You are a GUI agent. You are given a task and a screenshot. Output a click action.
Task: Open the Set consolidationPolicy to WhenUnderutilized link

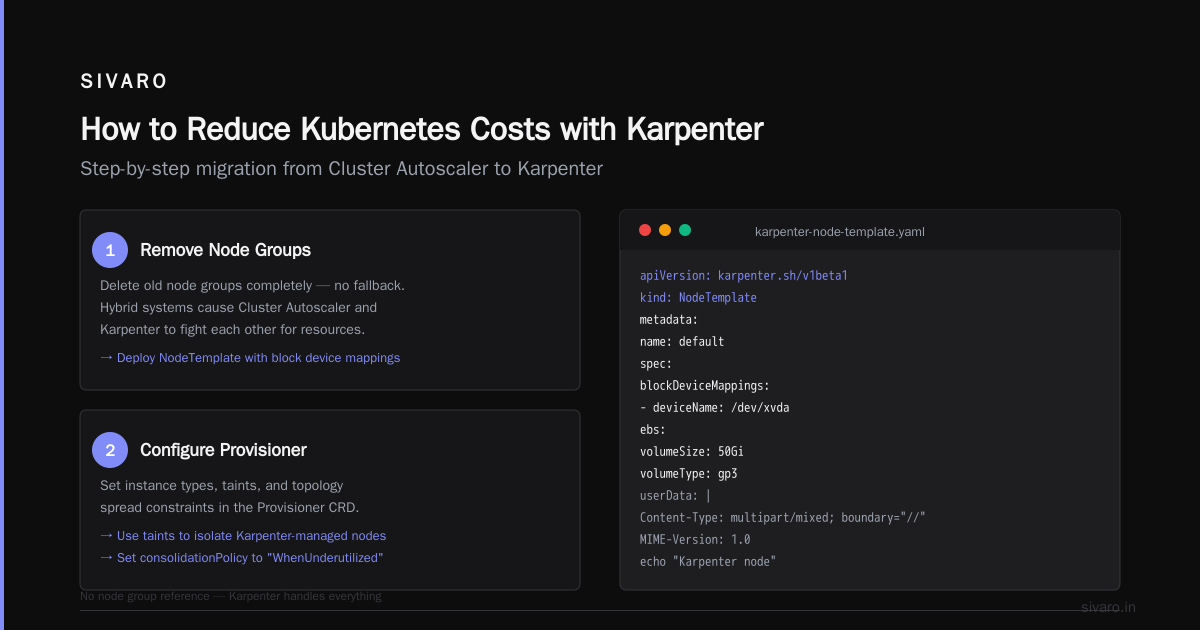pos(242,557)
